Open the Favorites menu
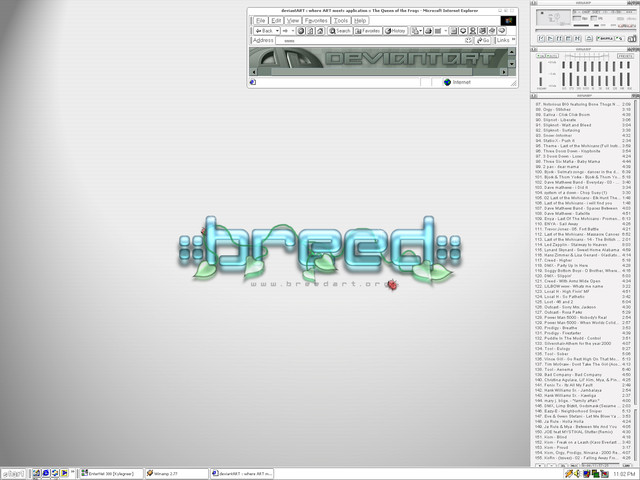 [315, 20]
